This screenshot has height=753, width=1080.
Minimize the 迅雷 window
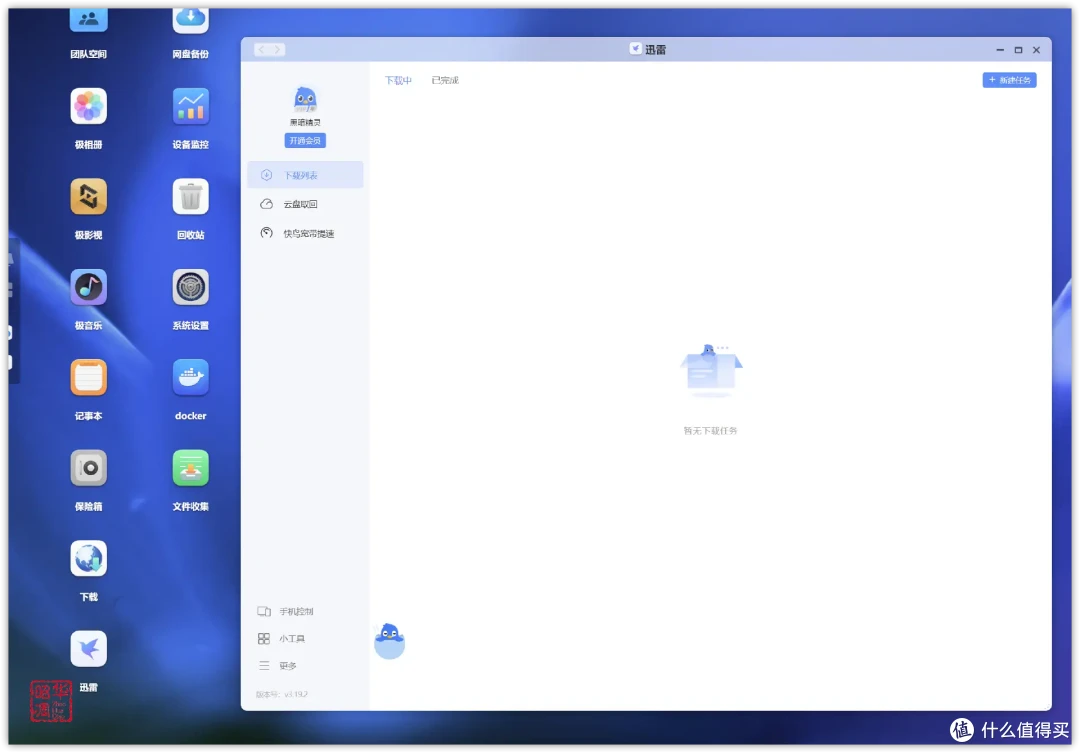point(1000,50)
